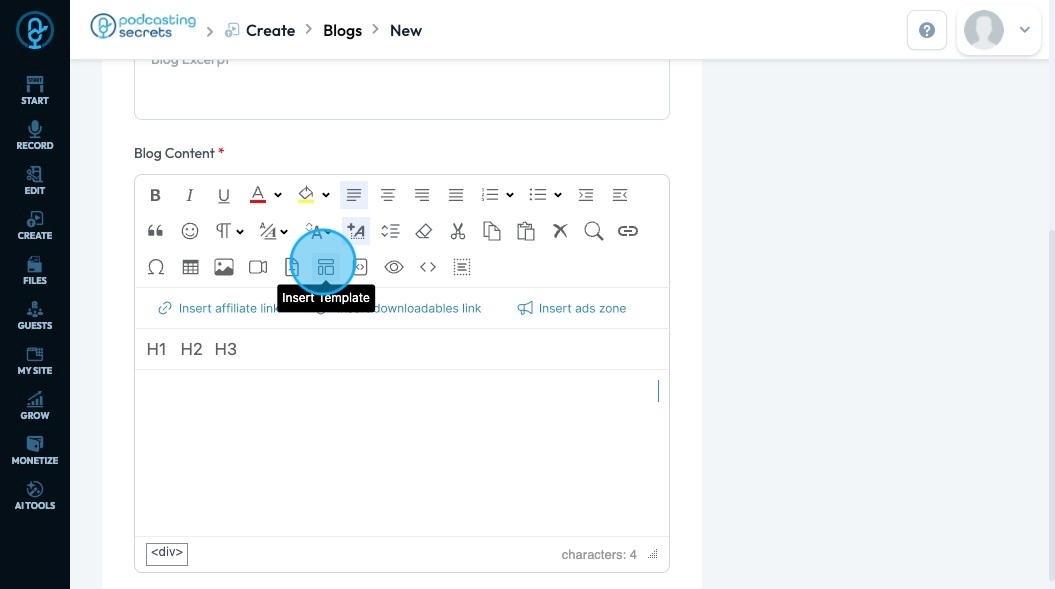Image resolution: width=1055 pixels, height=589 pixels.
Task: Expand the user account menu chevron
Action: coord(1025,30)
